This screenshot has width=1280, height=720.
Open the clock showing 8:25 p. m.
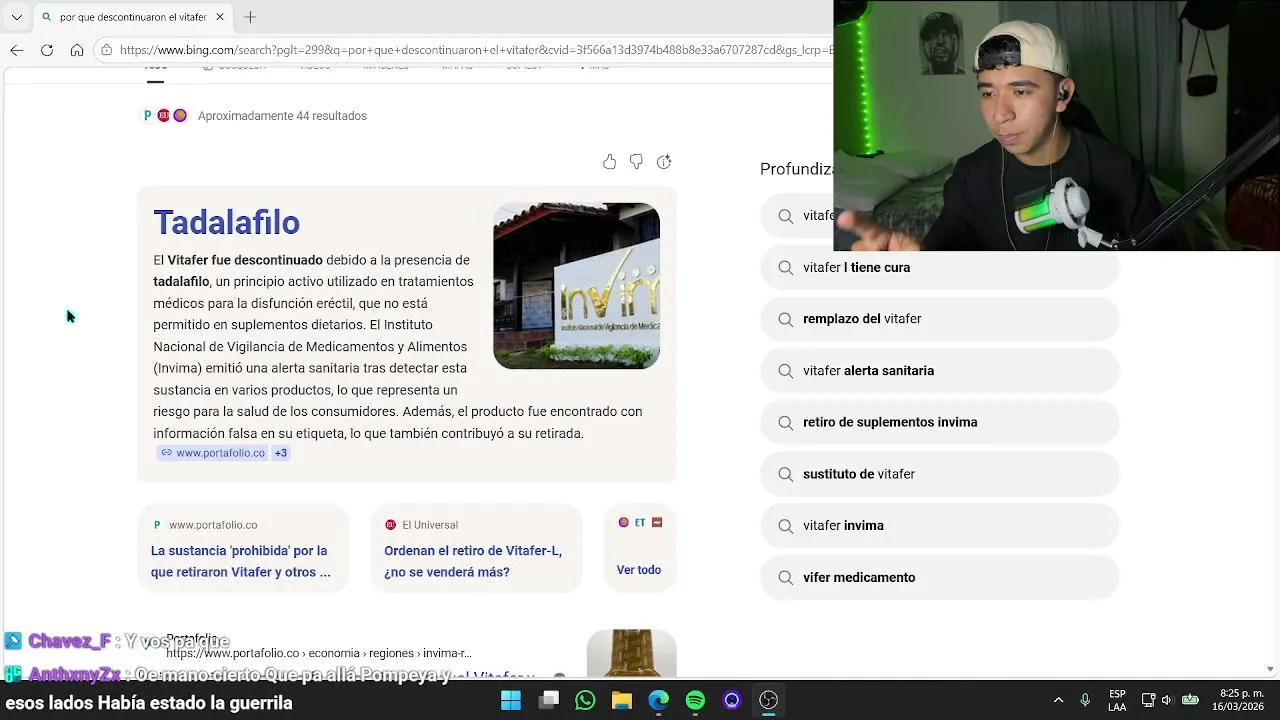pos(1238,700)
